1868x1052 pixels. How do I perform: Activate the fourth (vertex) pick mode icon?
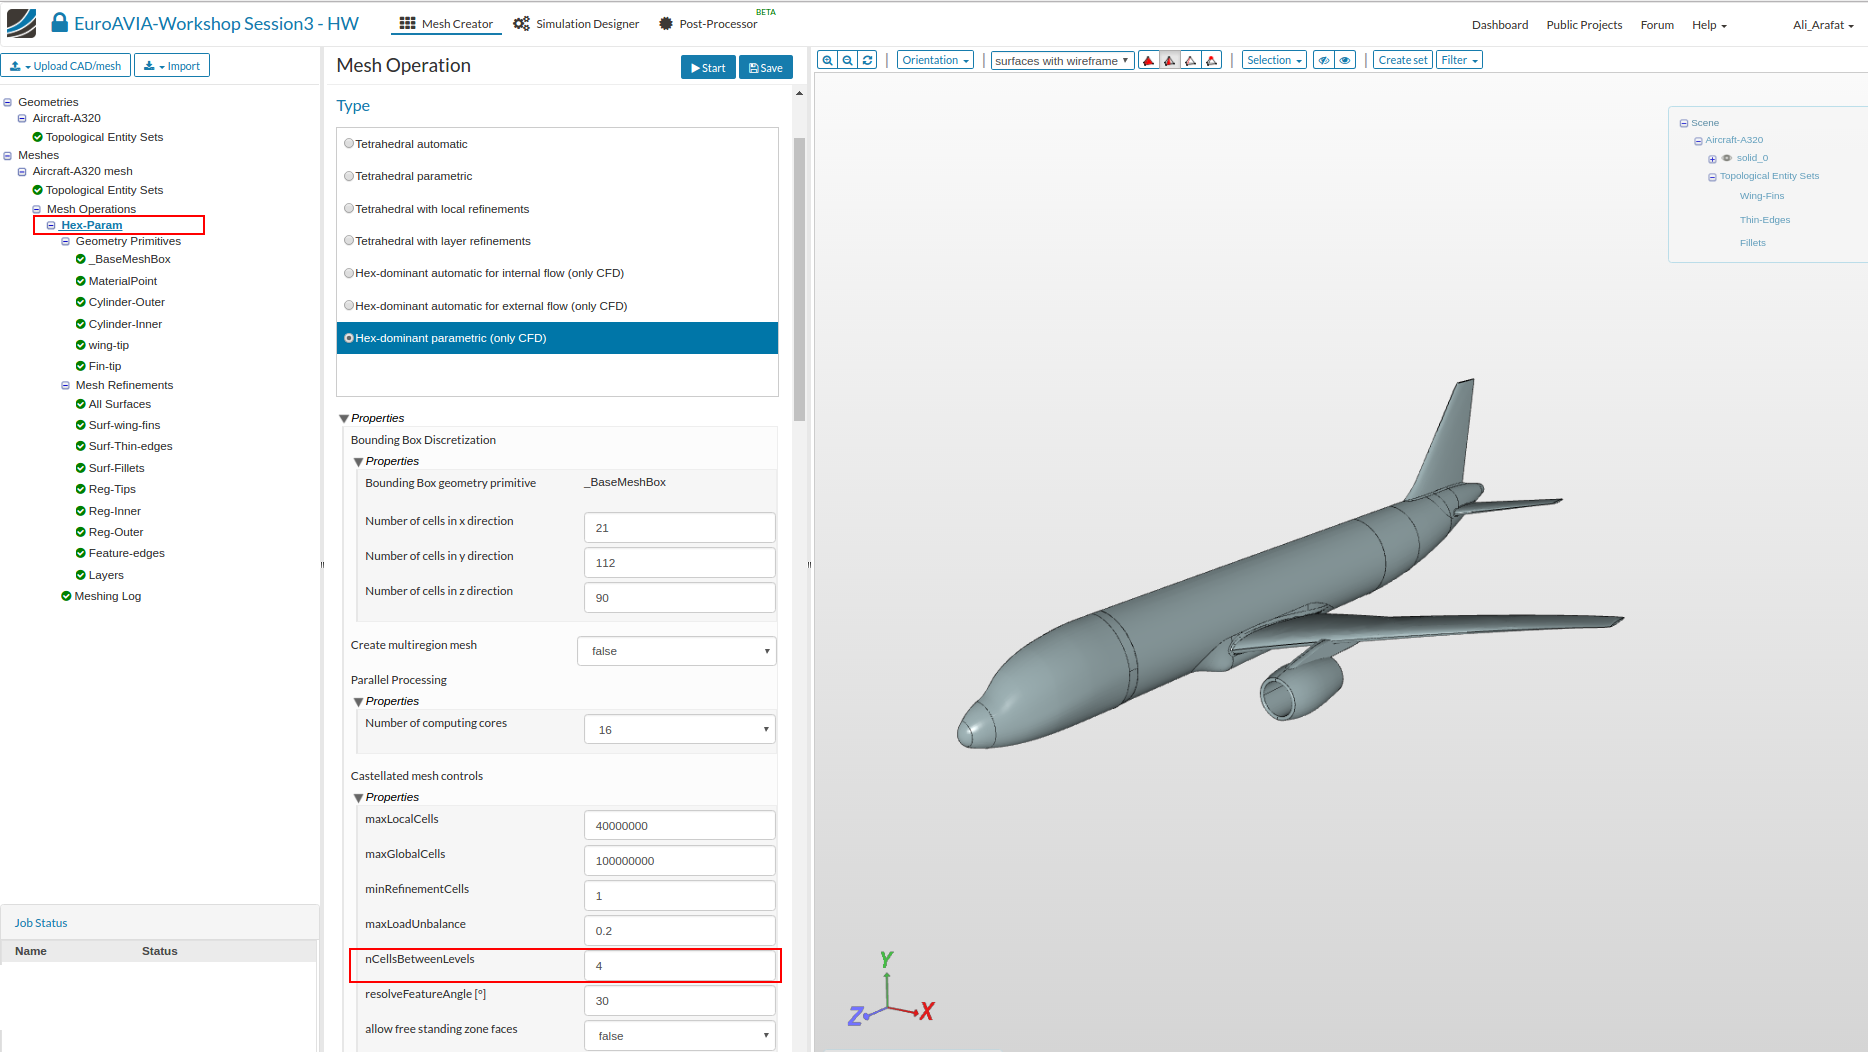[x=1212, y=60]
